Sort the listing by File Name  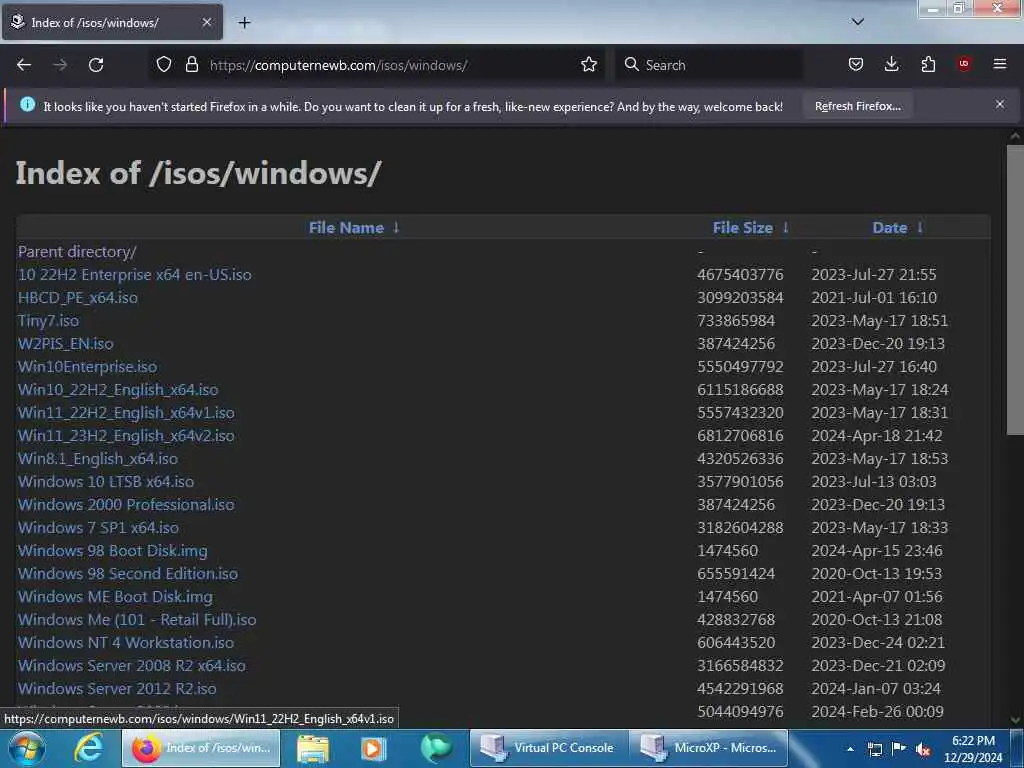tap(345, 228)
